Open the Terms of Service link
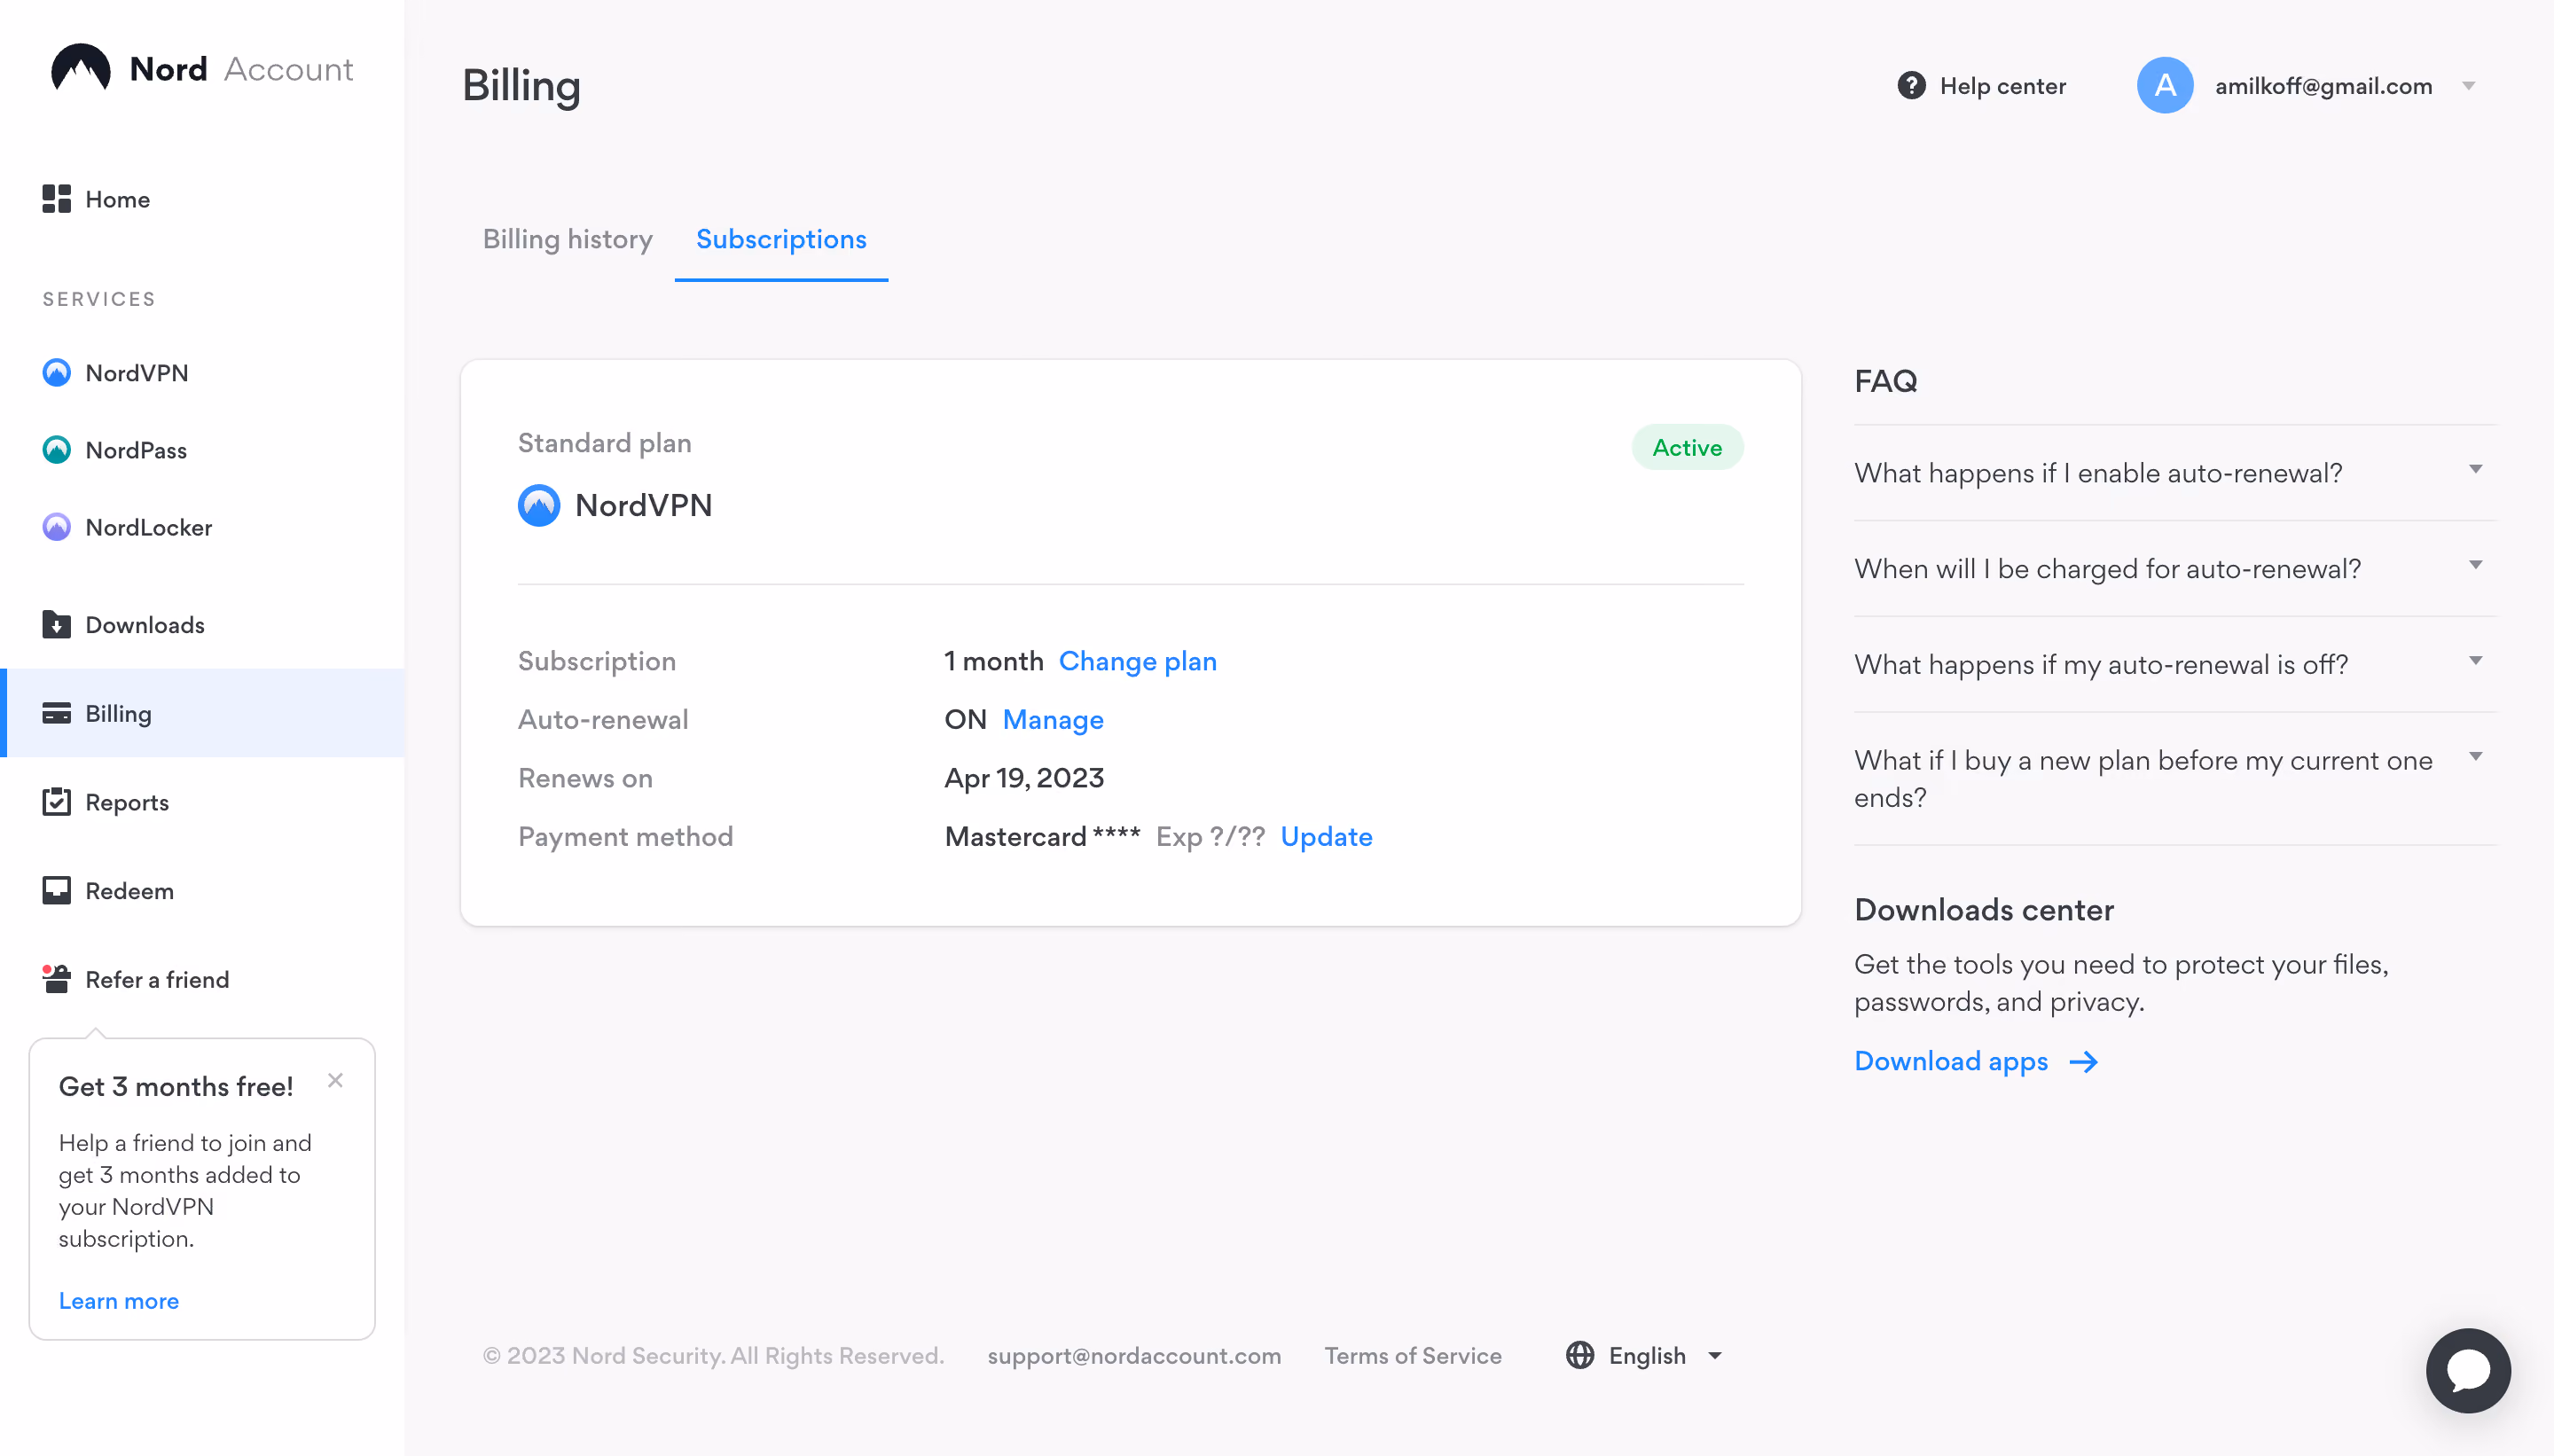2554x1456 pixels. 1413,1356
